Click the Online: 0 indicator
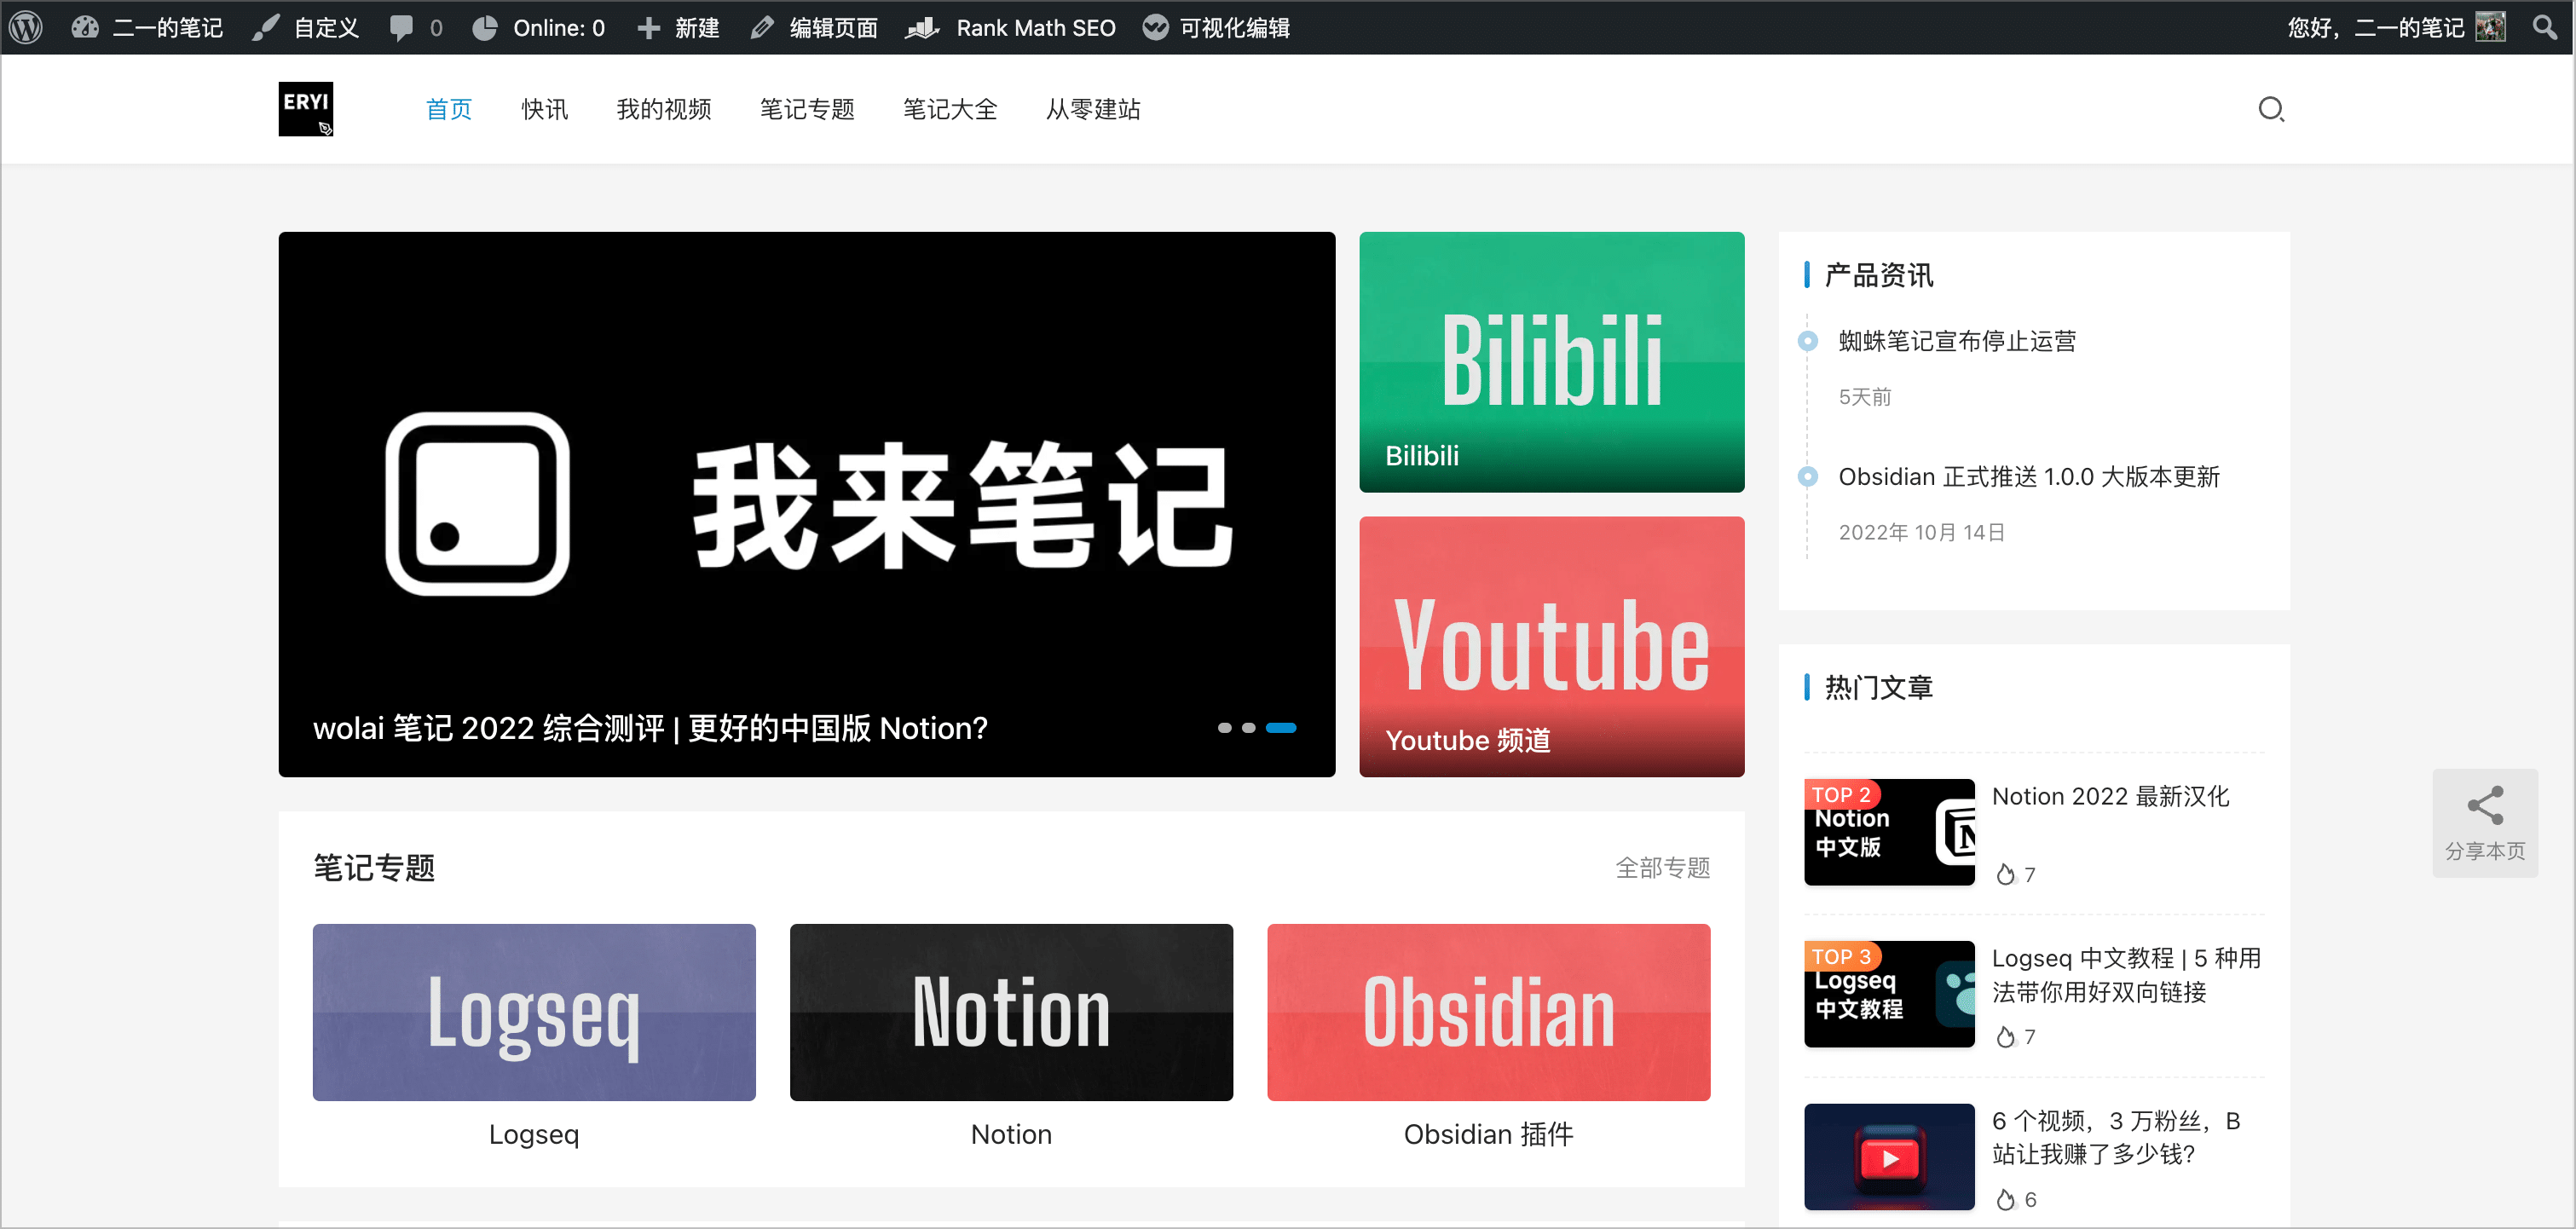 (x=539, y=27)
